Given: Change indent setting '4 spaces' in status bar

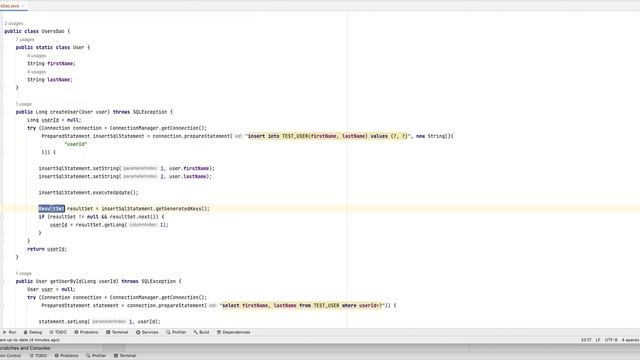Looking at the screenshot, I should [x=631, y=340].
